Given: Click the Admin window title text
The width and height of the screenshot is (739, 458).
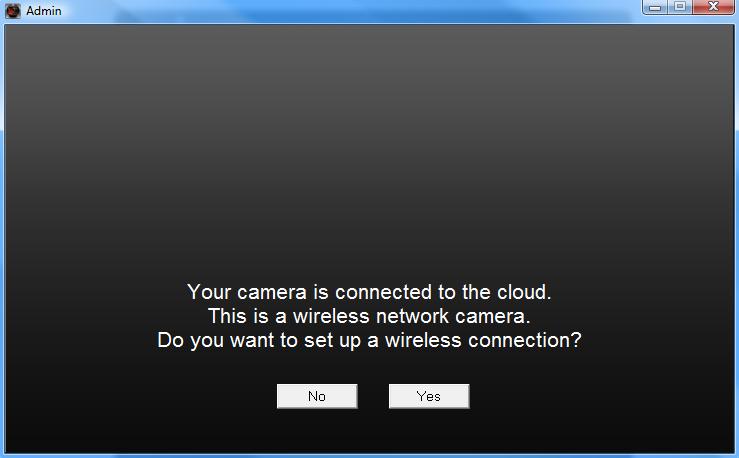Looking at the screenshot, I should (x=44, y=11).
